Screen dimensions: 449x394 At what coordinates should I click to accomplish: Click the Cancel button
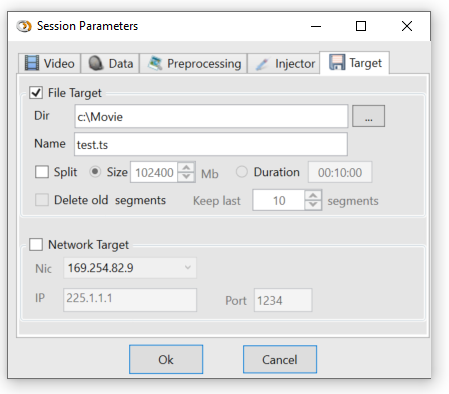[280, 359]
